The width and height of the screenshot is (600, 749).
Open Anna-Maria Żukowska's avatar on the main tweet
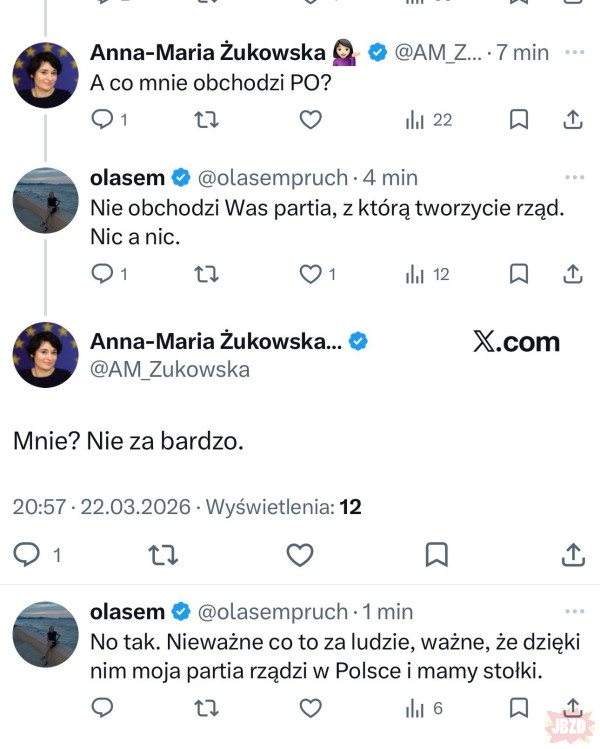pos(45,355)
